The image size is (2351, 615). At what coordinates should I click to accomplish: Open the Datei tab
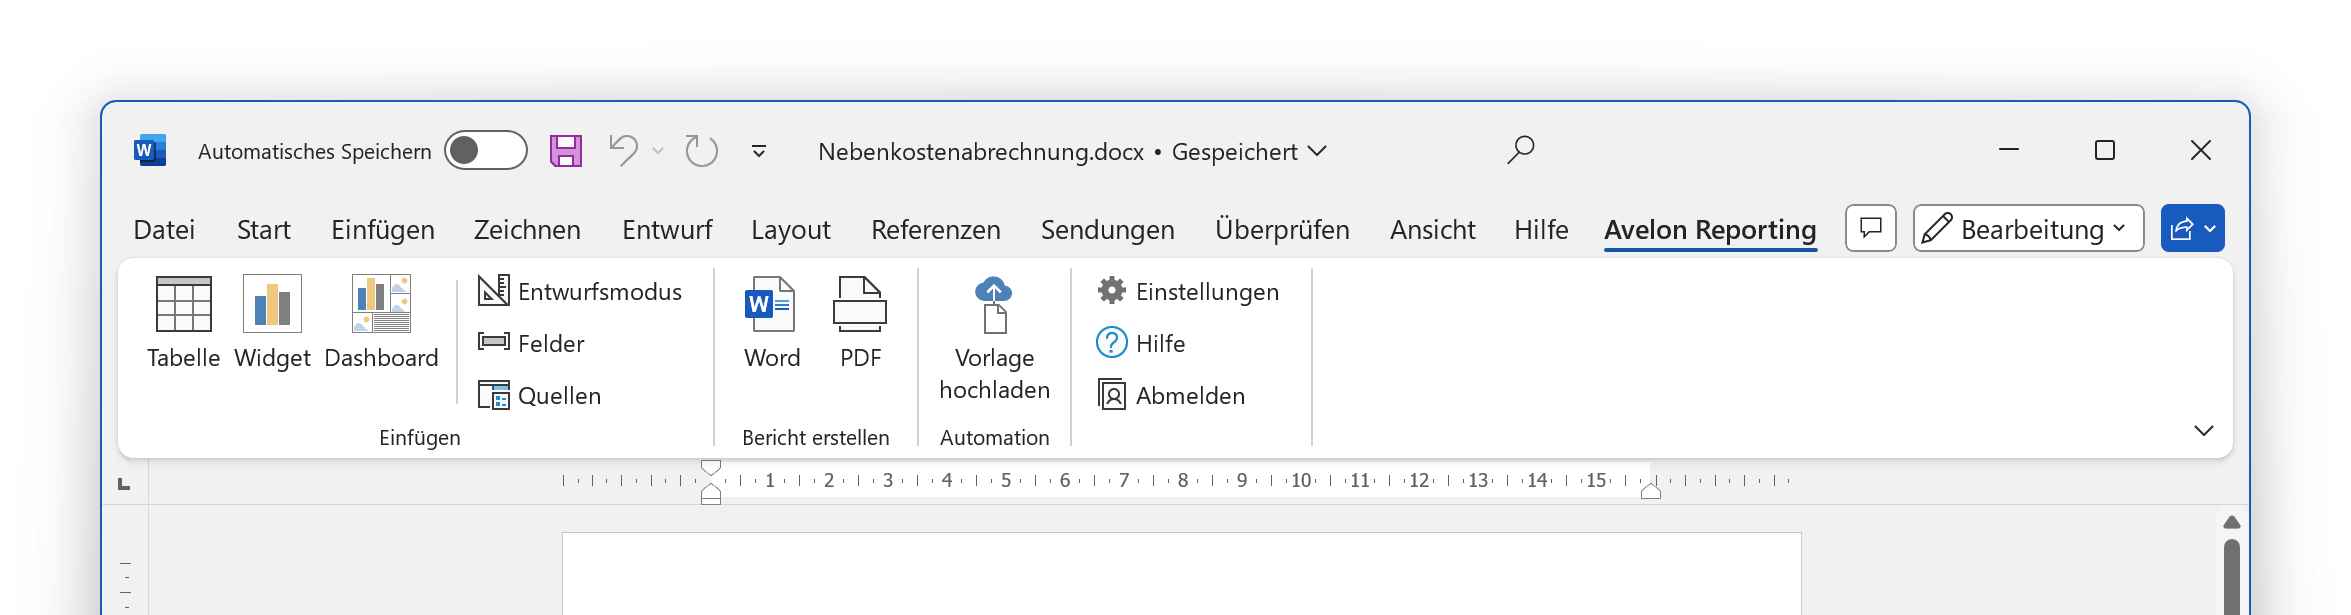[164, 230]
